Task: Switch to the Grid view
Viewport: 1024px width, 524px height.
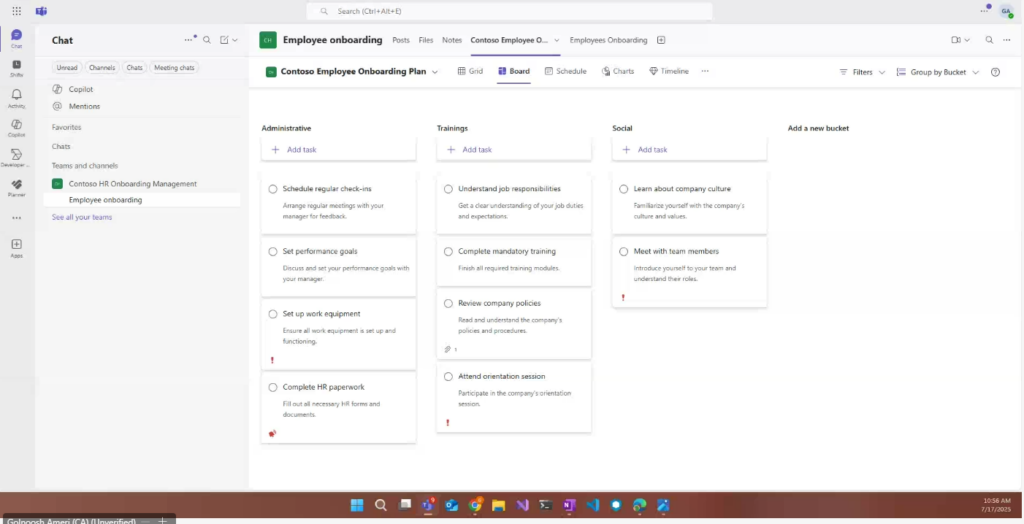Action: (470, 71)
